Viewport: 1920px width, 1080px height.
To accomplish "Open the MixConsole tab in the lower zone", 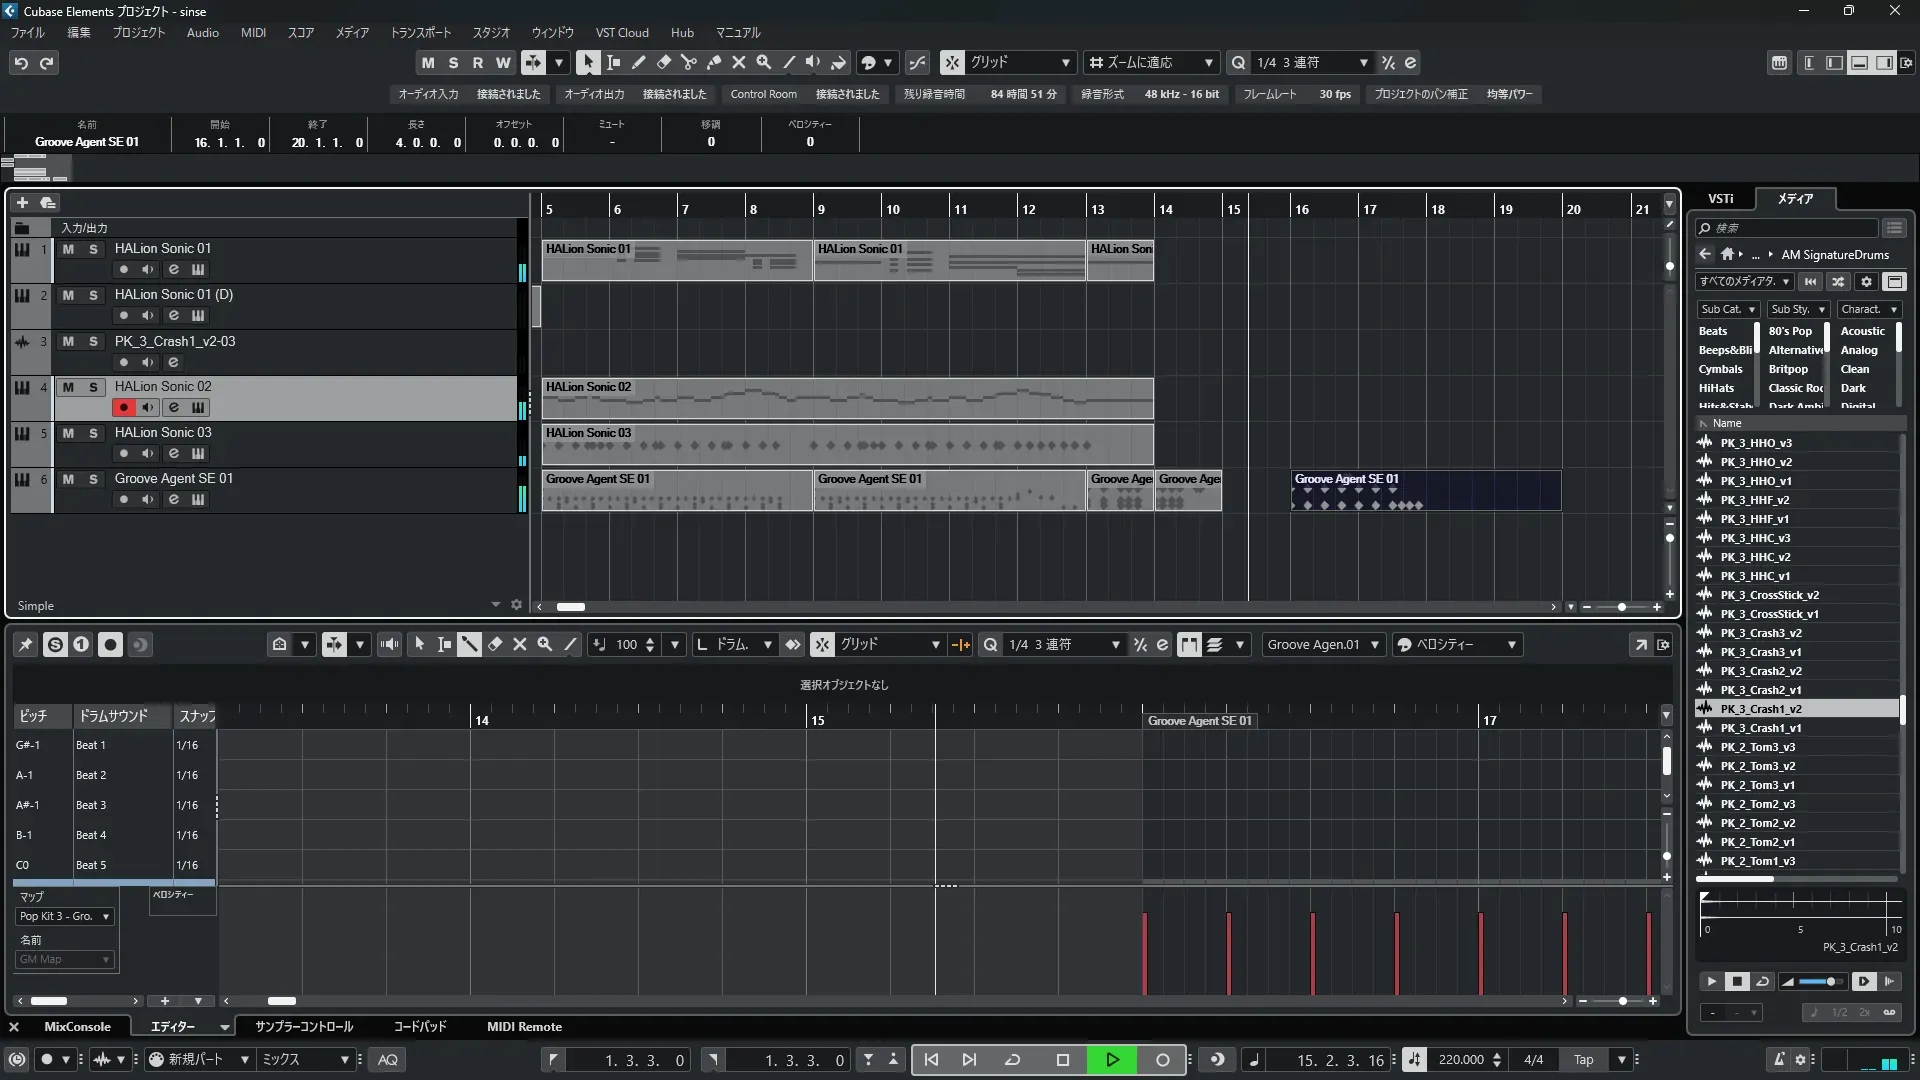I will (77, 1027).
